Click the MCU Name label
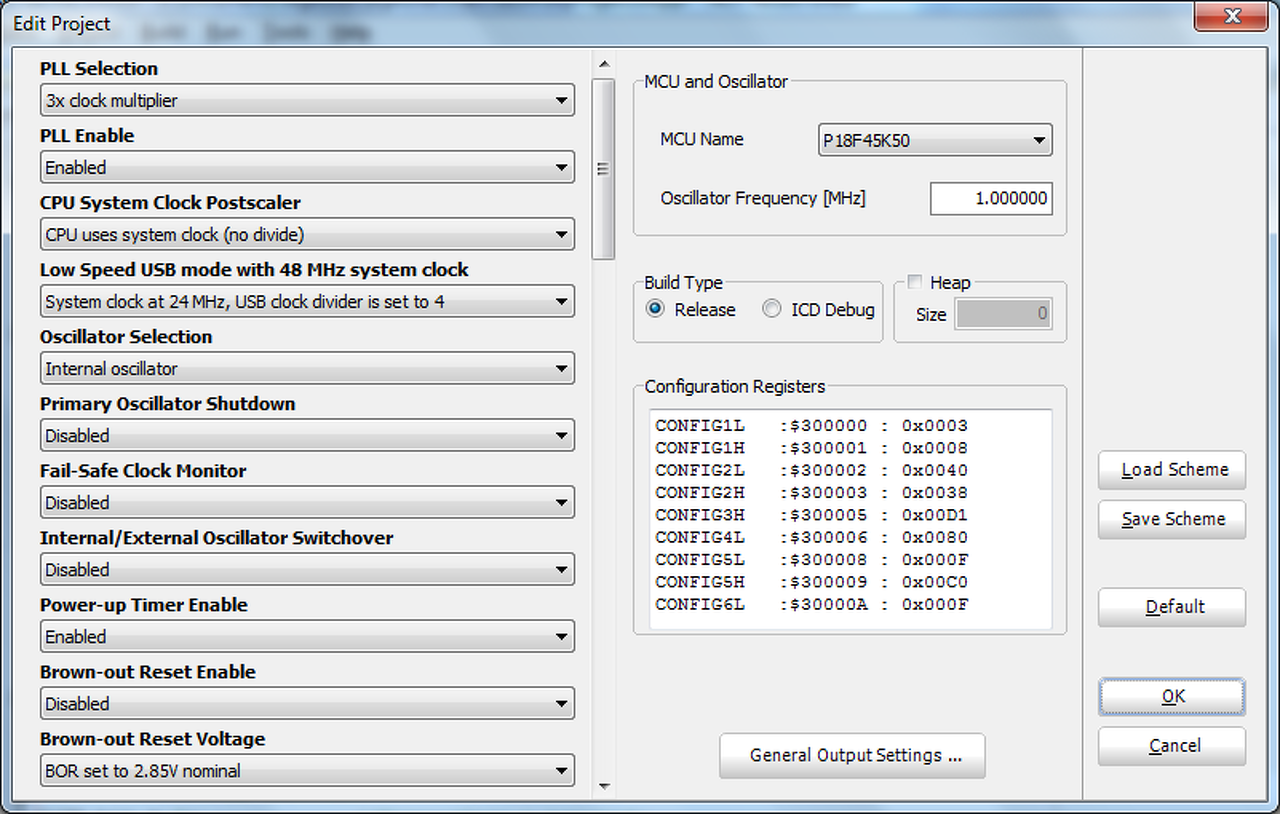 click(702, 140)
